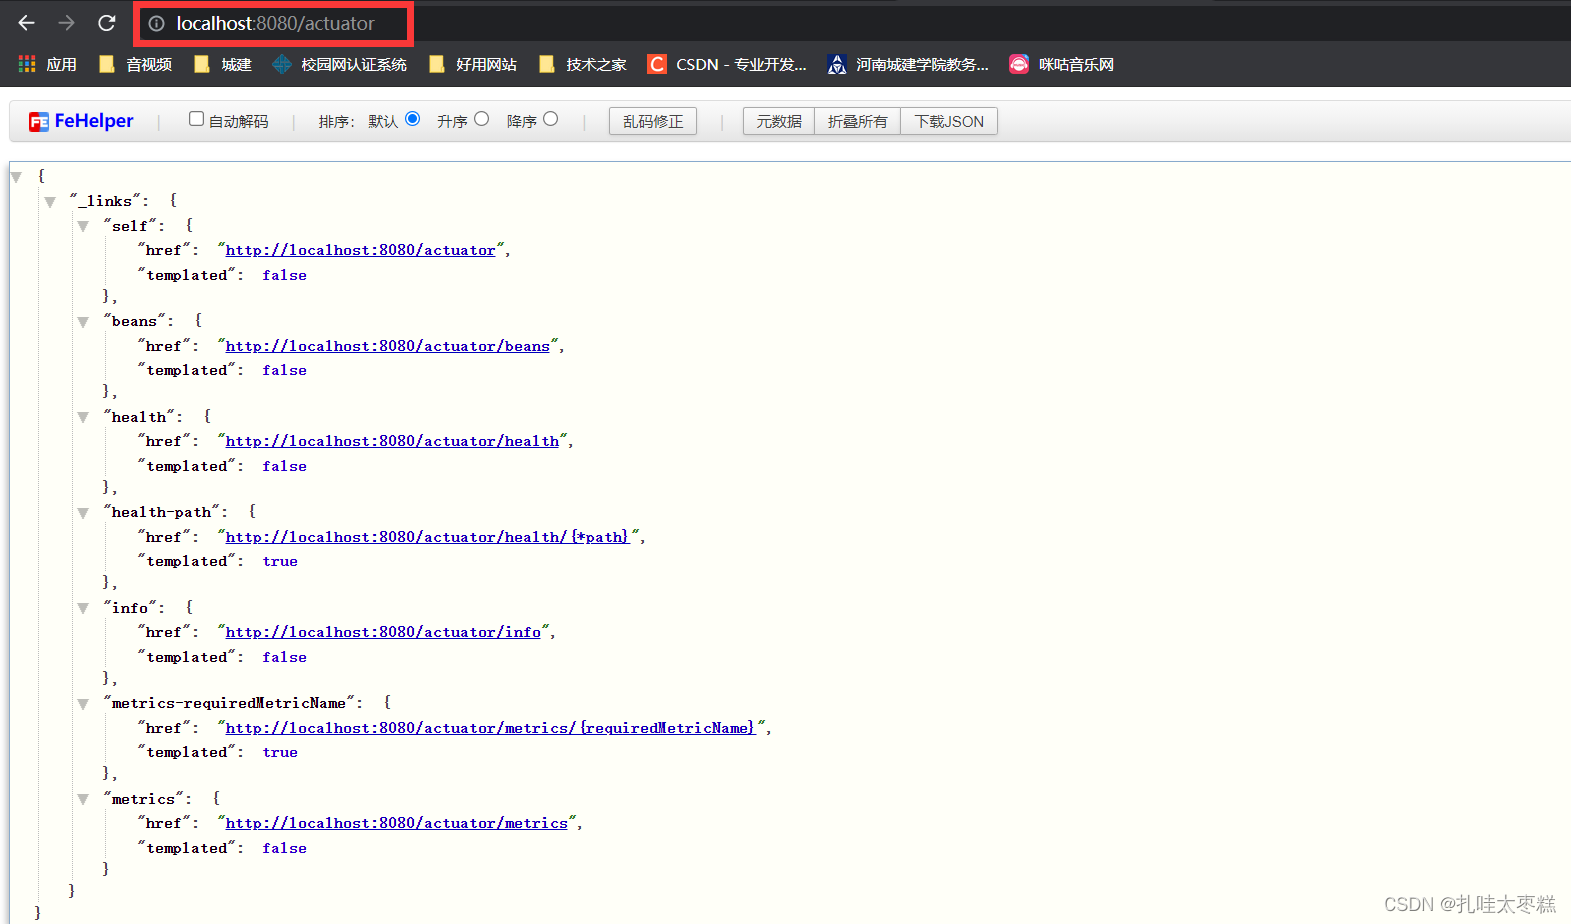Image resolution: width=1571 pixels, height=924 pixels.
Task: Click the 排序 label in toolbar
Action: 335,121
